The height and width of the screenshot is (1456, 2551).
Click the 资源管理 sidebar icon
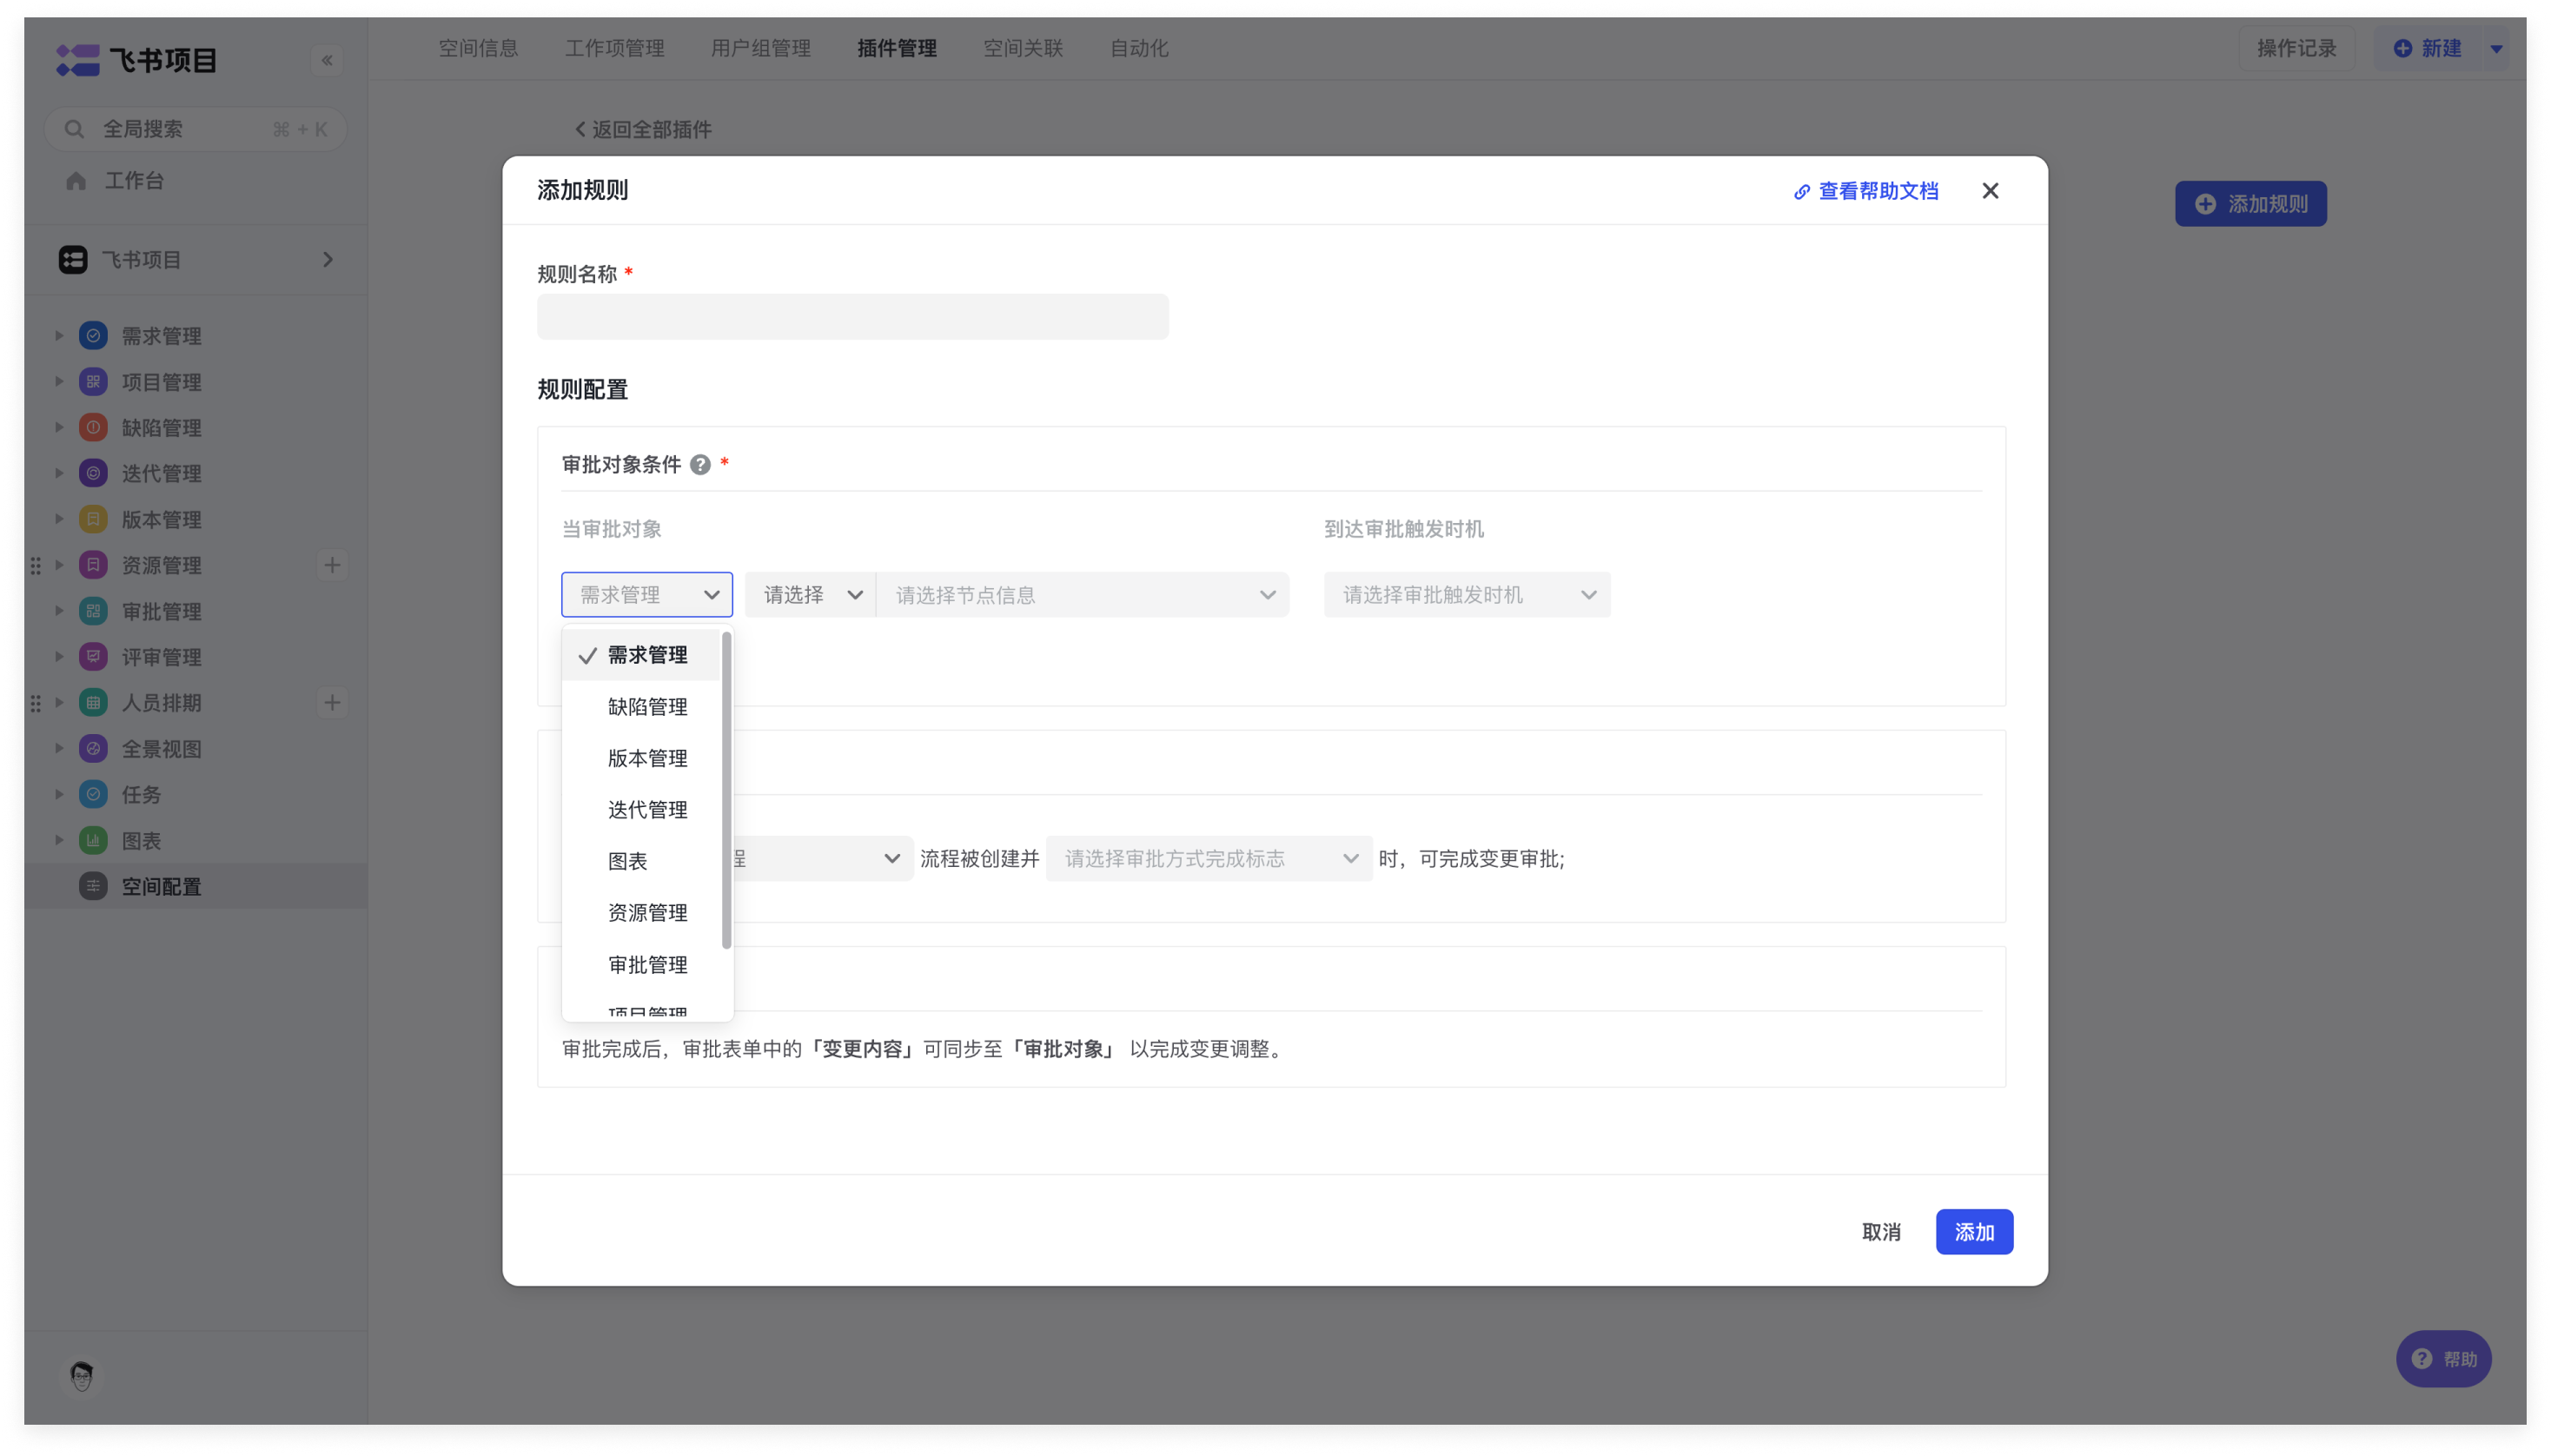(x=93, y=565)
